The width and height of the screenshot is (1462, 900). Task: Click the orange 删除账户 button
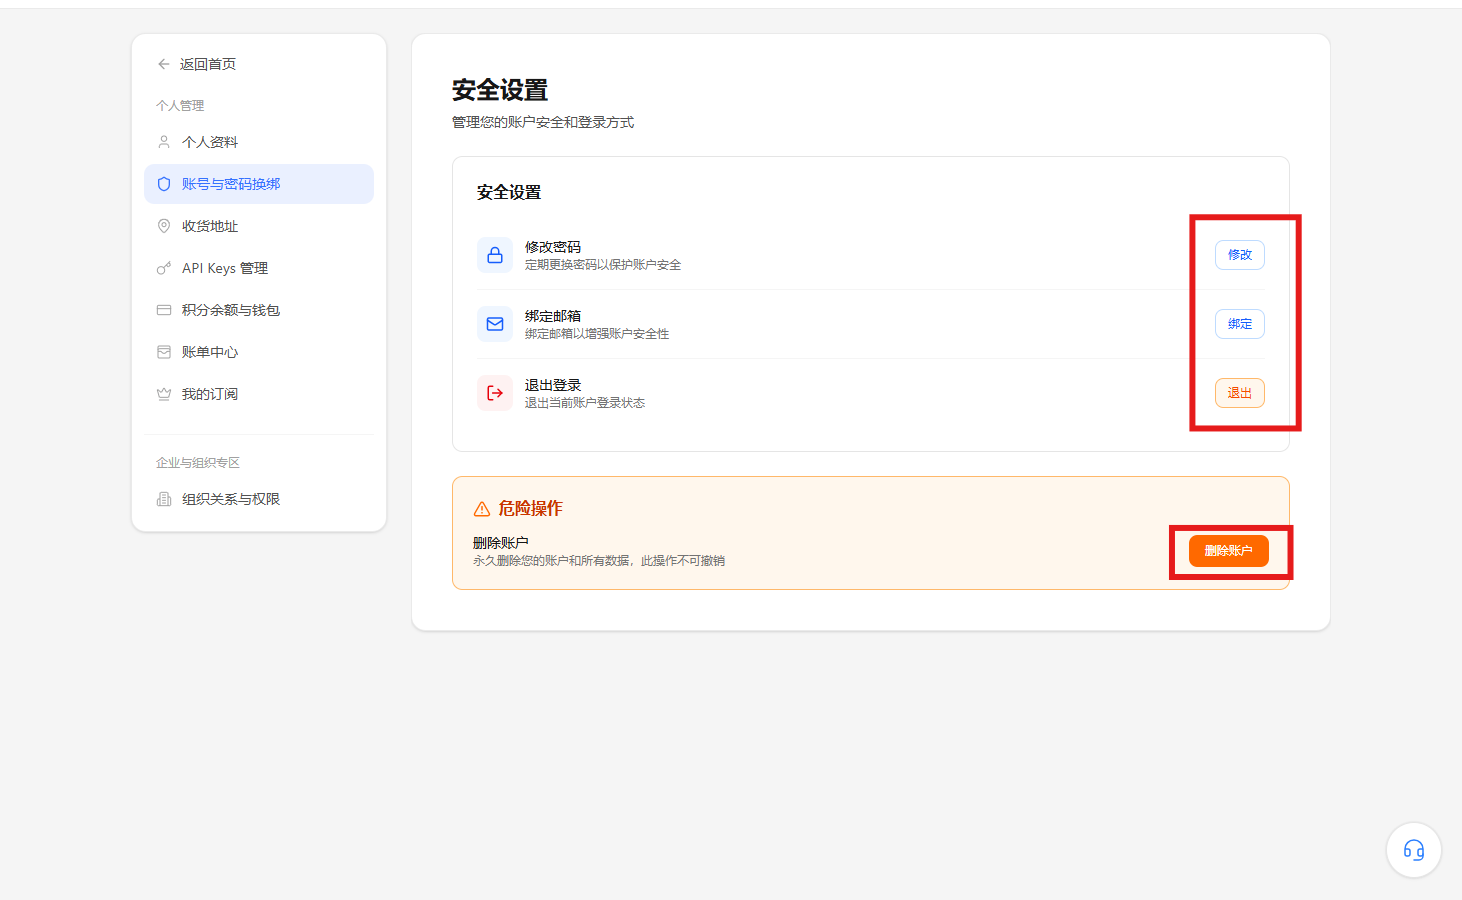pyautogui.click(x=1229, y=551)
